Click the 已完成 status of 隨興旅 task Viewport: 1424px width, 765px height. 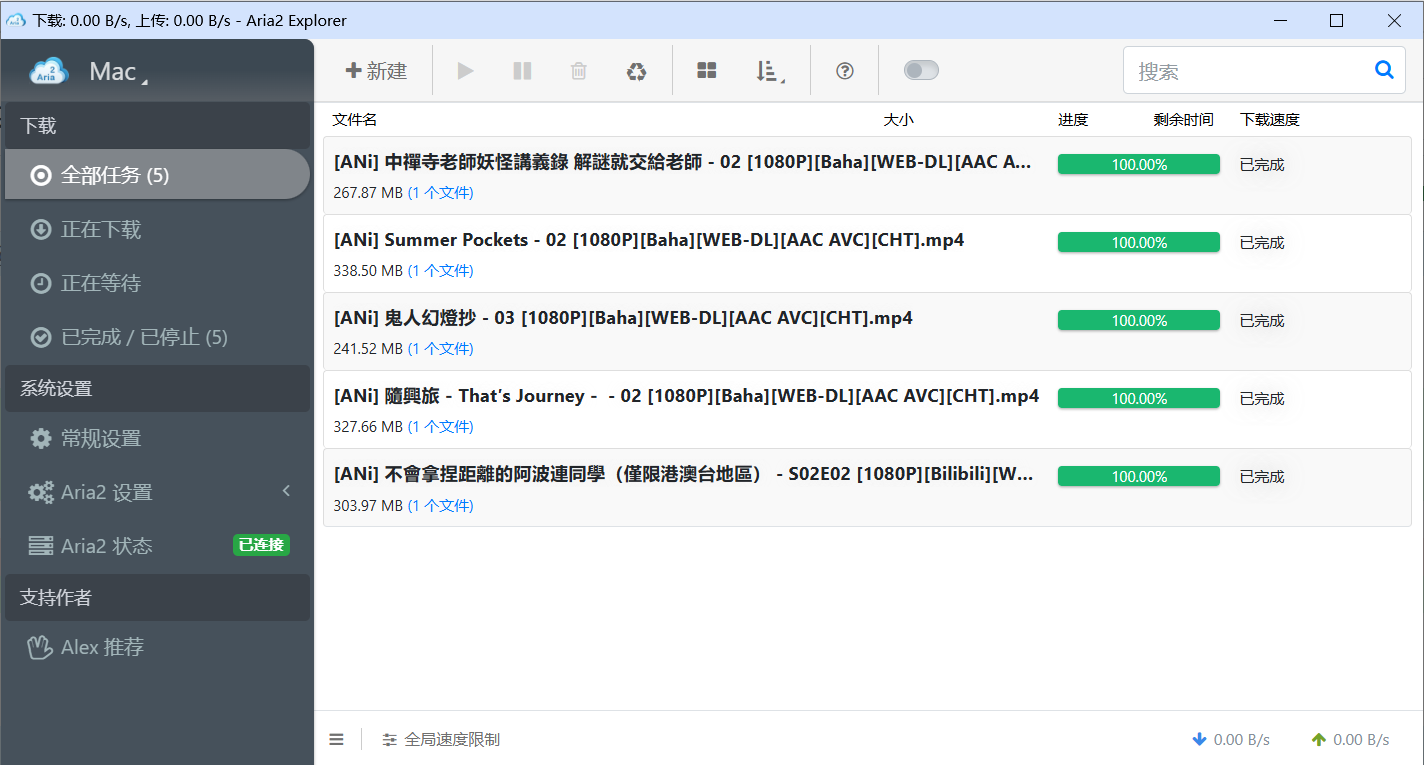click(x=1262, y=399)
